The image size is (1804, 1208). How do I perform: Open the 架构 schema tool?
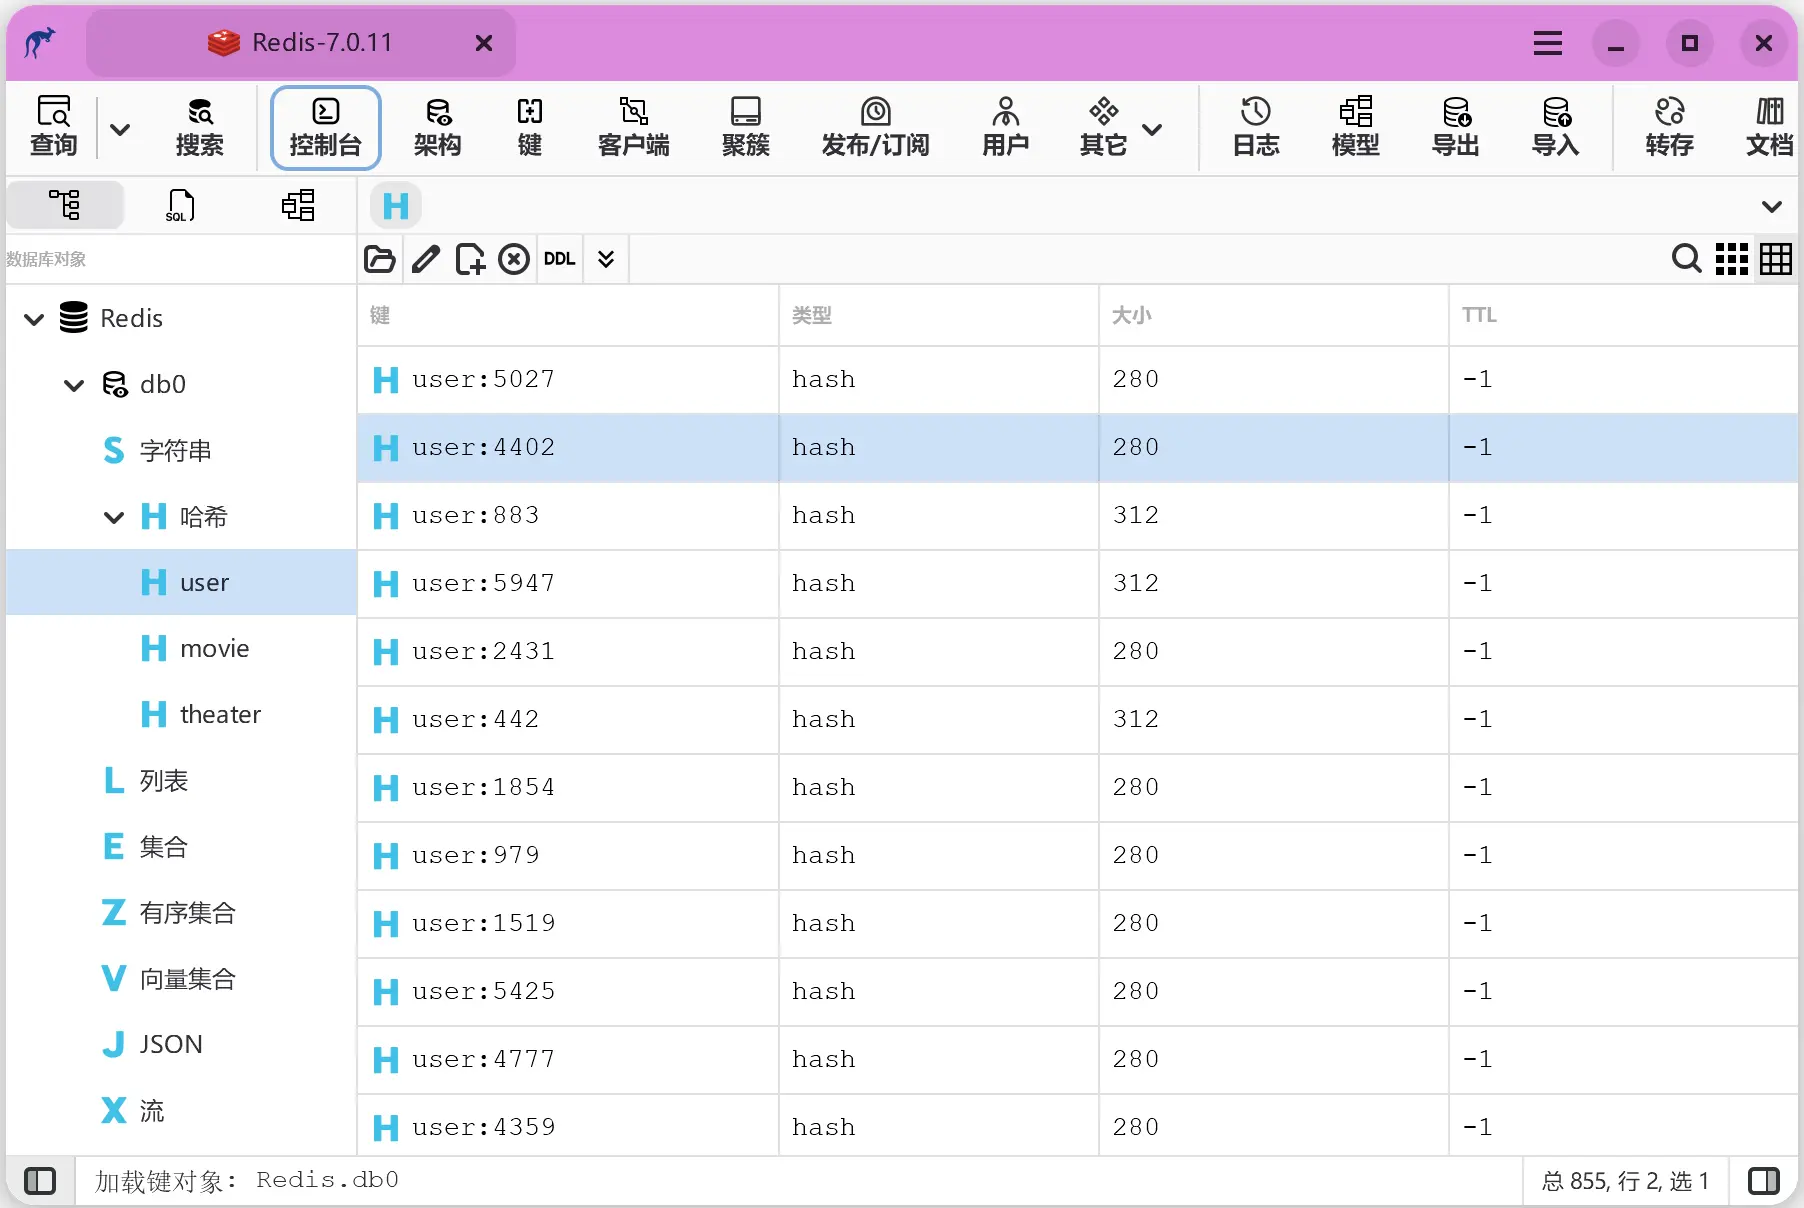(437, 127)
